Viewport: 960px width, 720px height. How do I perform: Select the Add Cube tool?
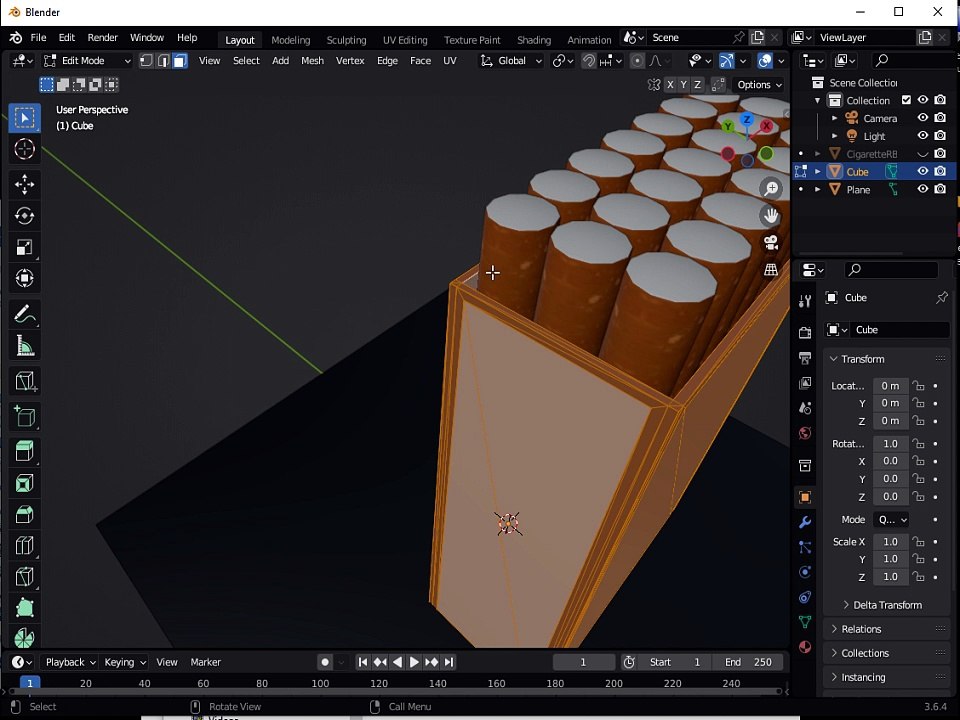coord(24,416)
